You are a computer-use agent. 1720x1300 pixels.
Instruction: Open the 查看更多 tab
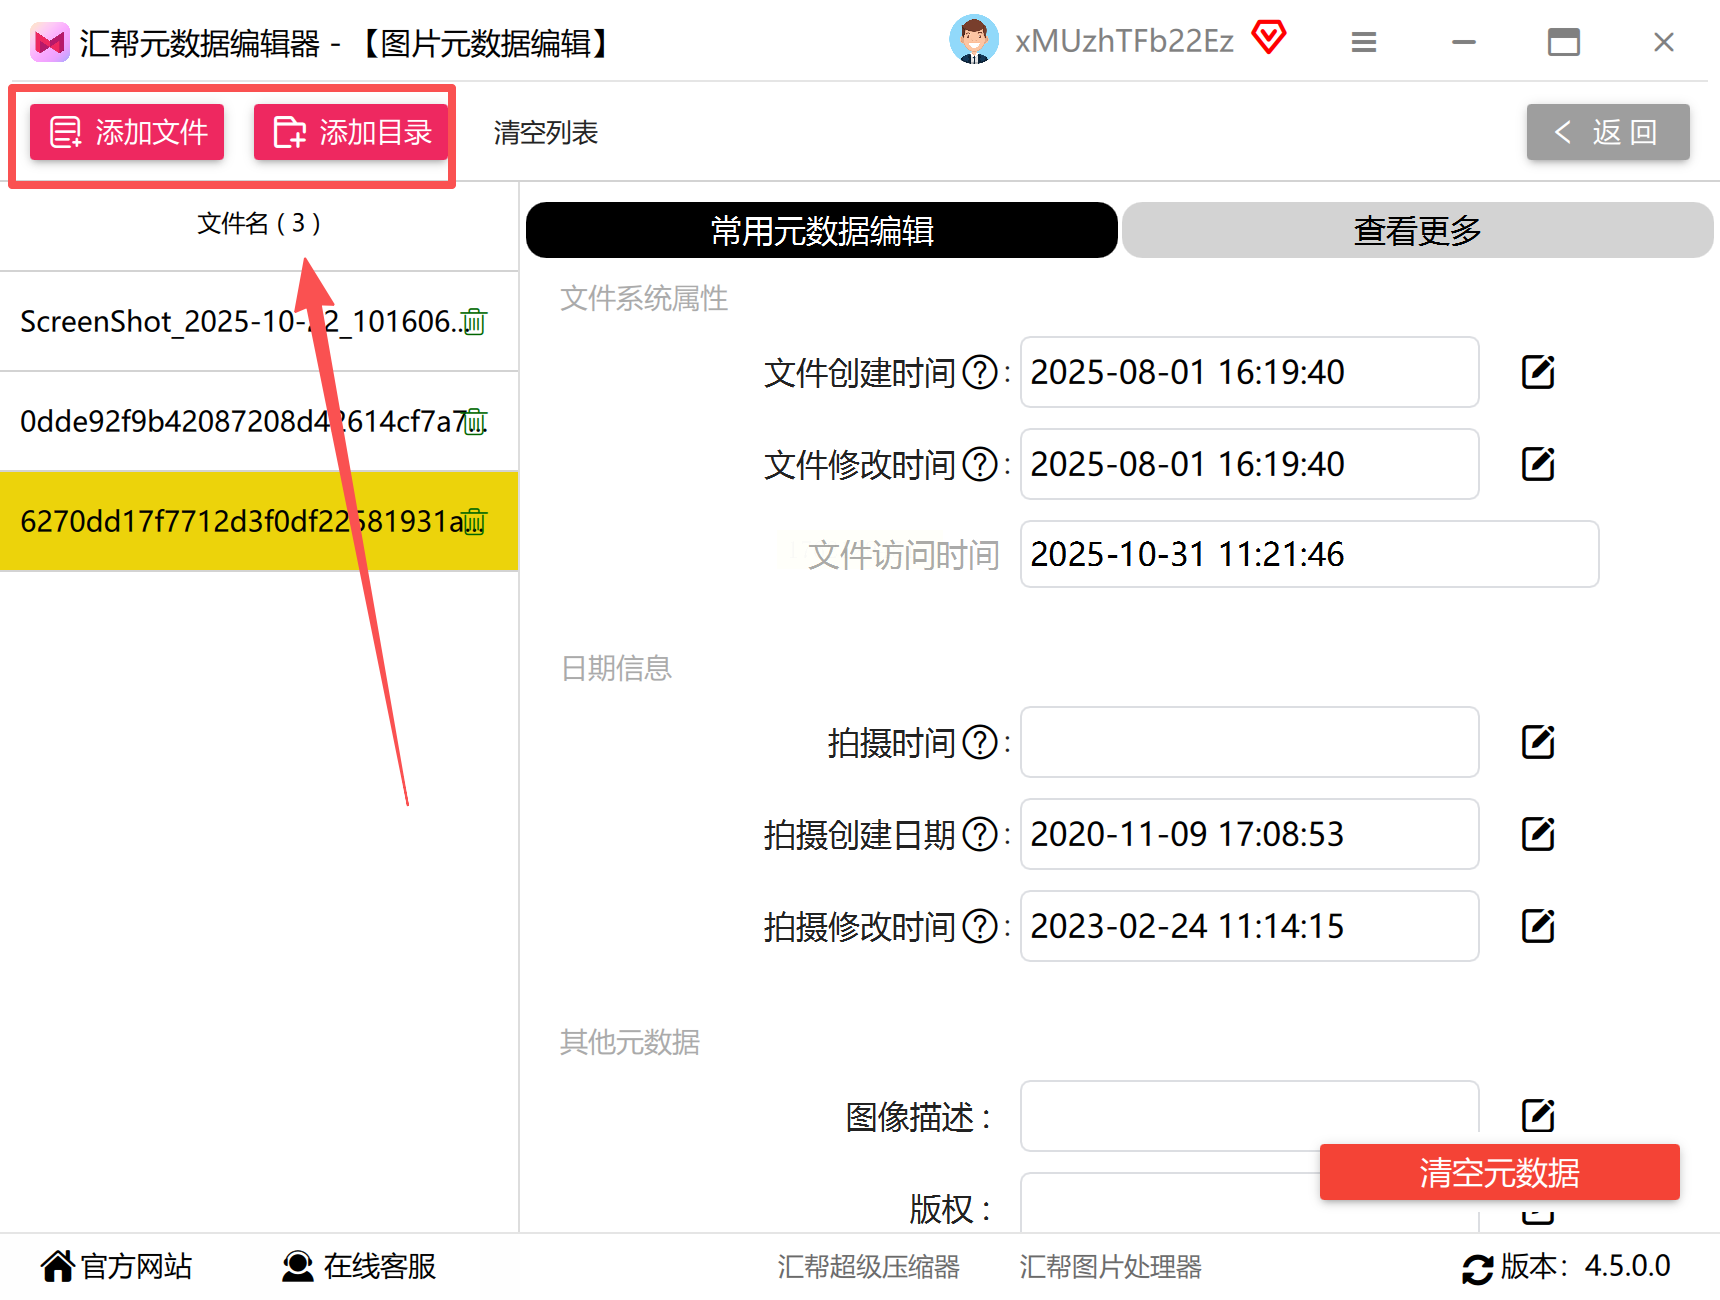pyautogui.click(x=1417, y=230)
